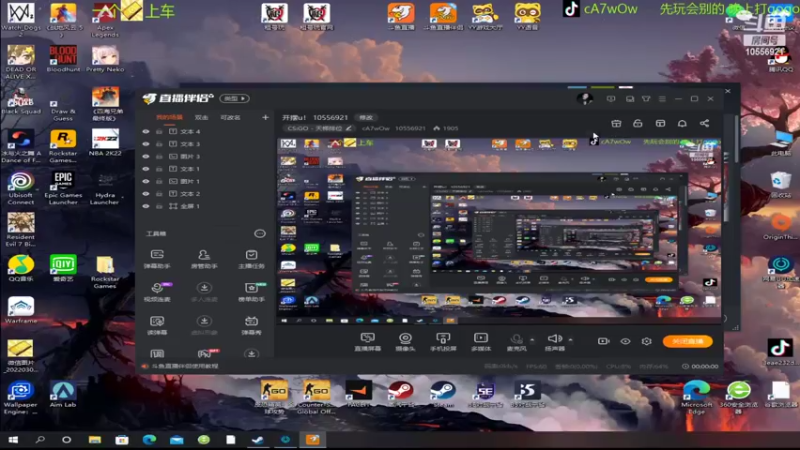
Task: Click the gift box icon above preview
Action: click(x=616, y=123)
